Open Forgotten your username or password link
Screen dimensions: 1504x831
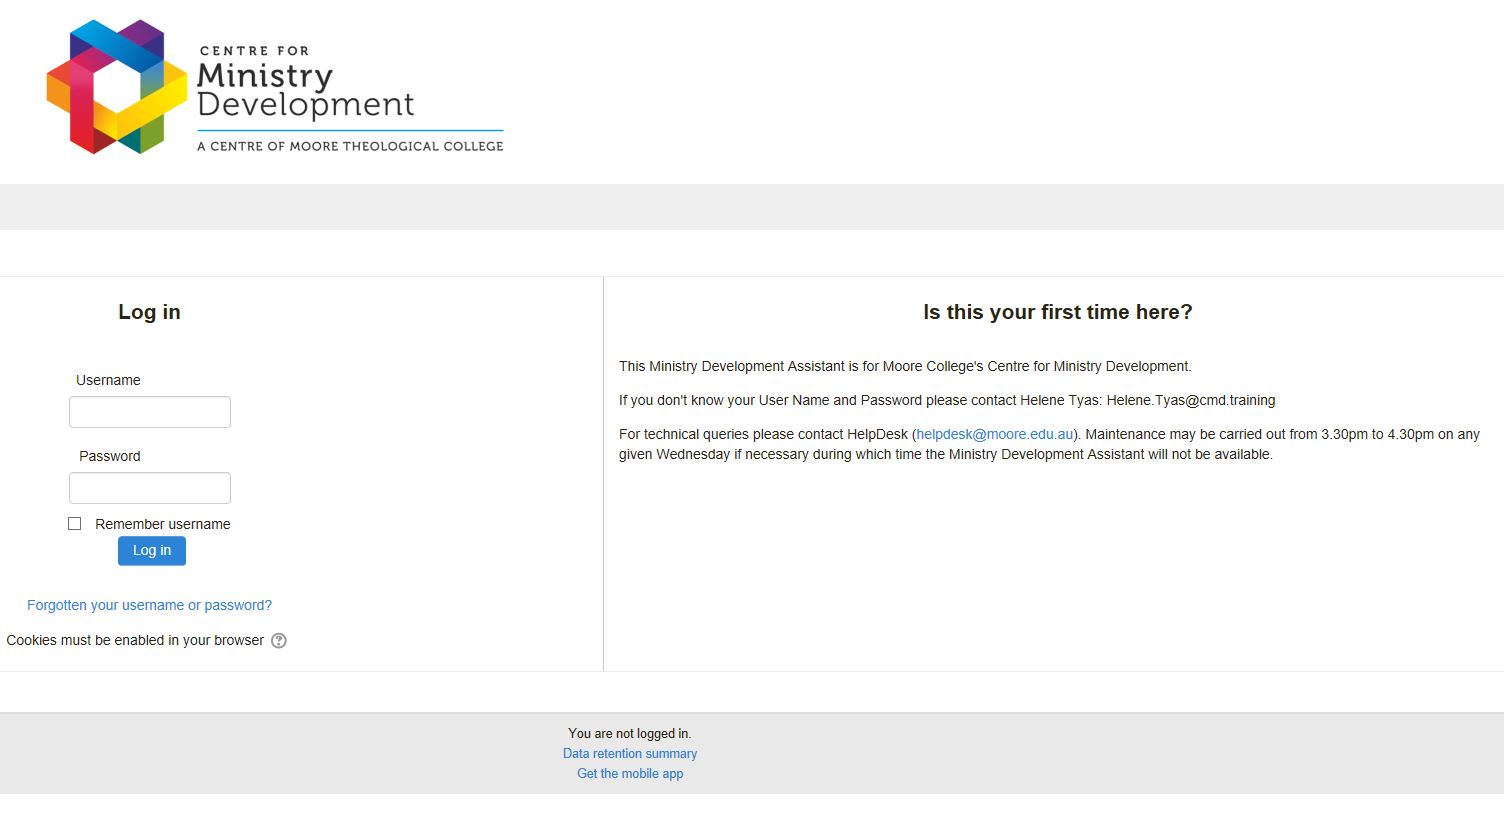pos(149,605)
